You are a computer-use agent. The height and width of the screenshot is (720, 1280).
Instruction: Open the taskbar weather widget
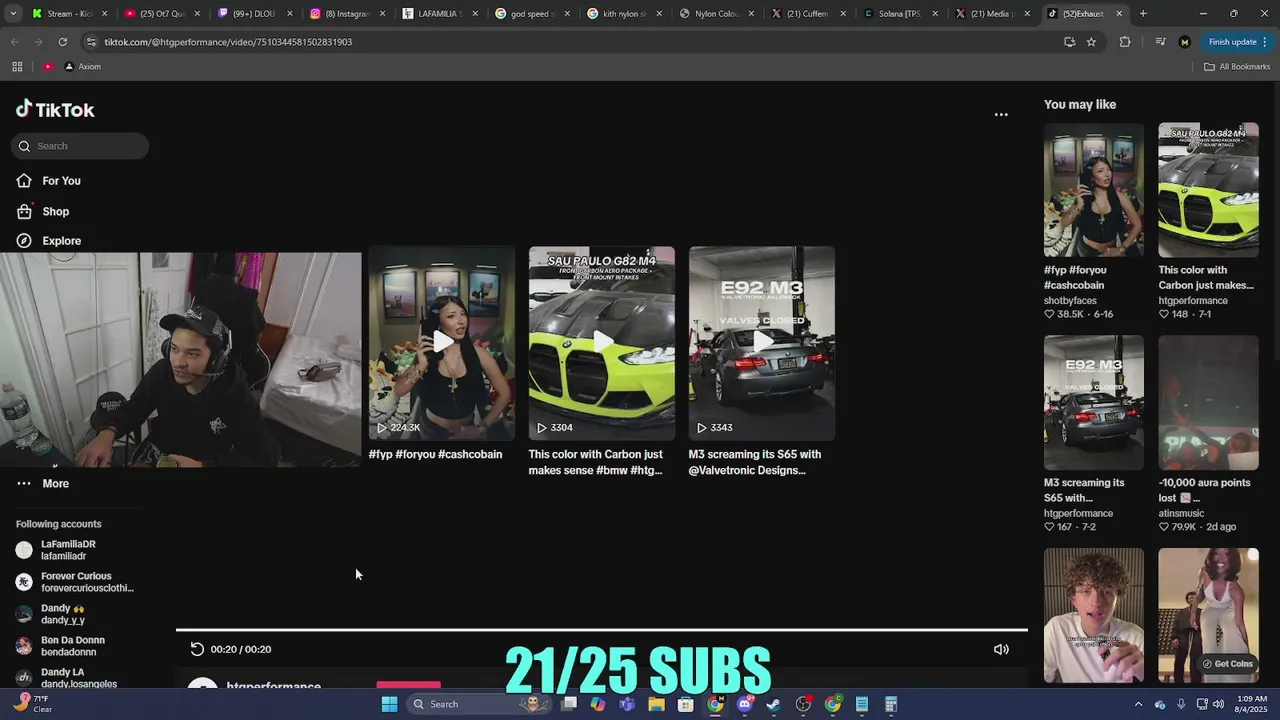pyautogui.click(x=33, y=704)
